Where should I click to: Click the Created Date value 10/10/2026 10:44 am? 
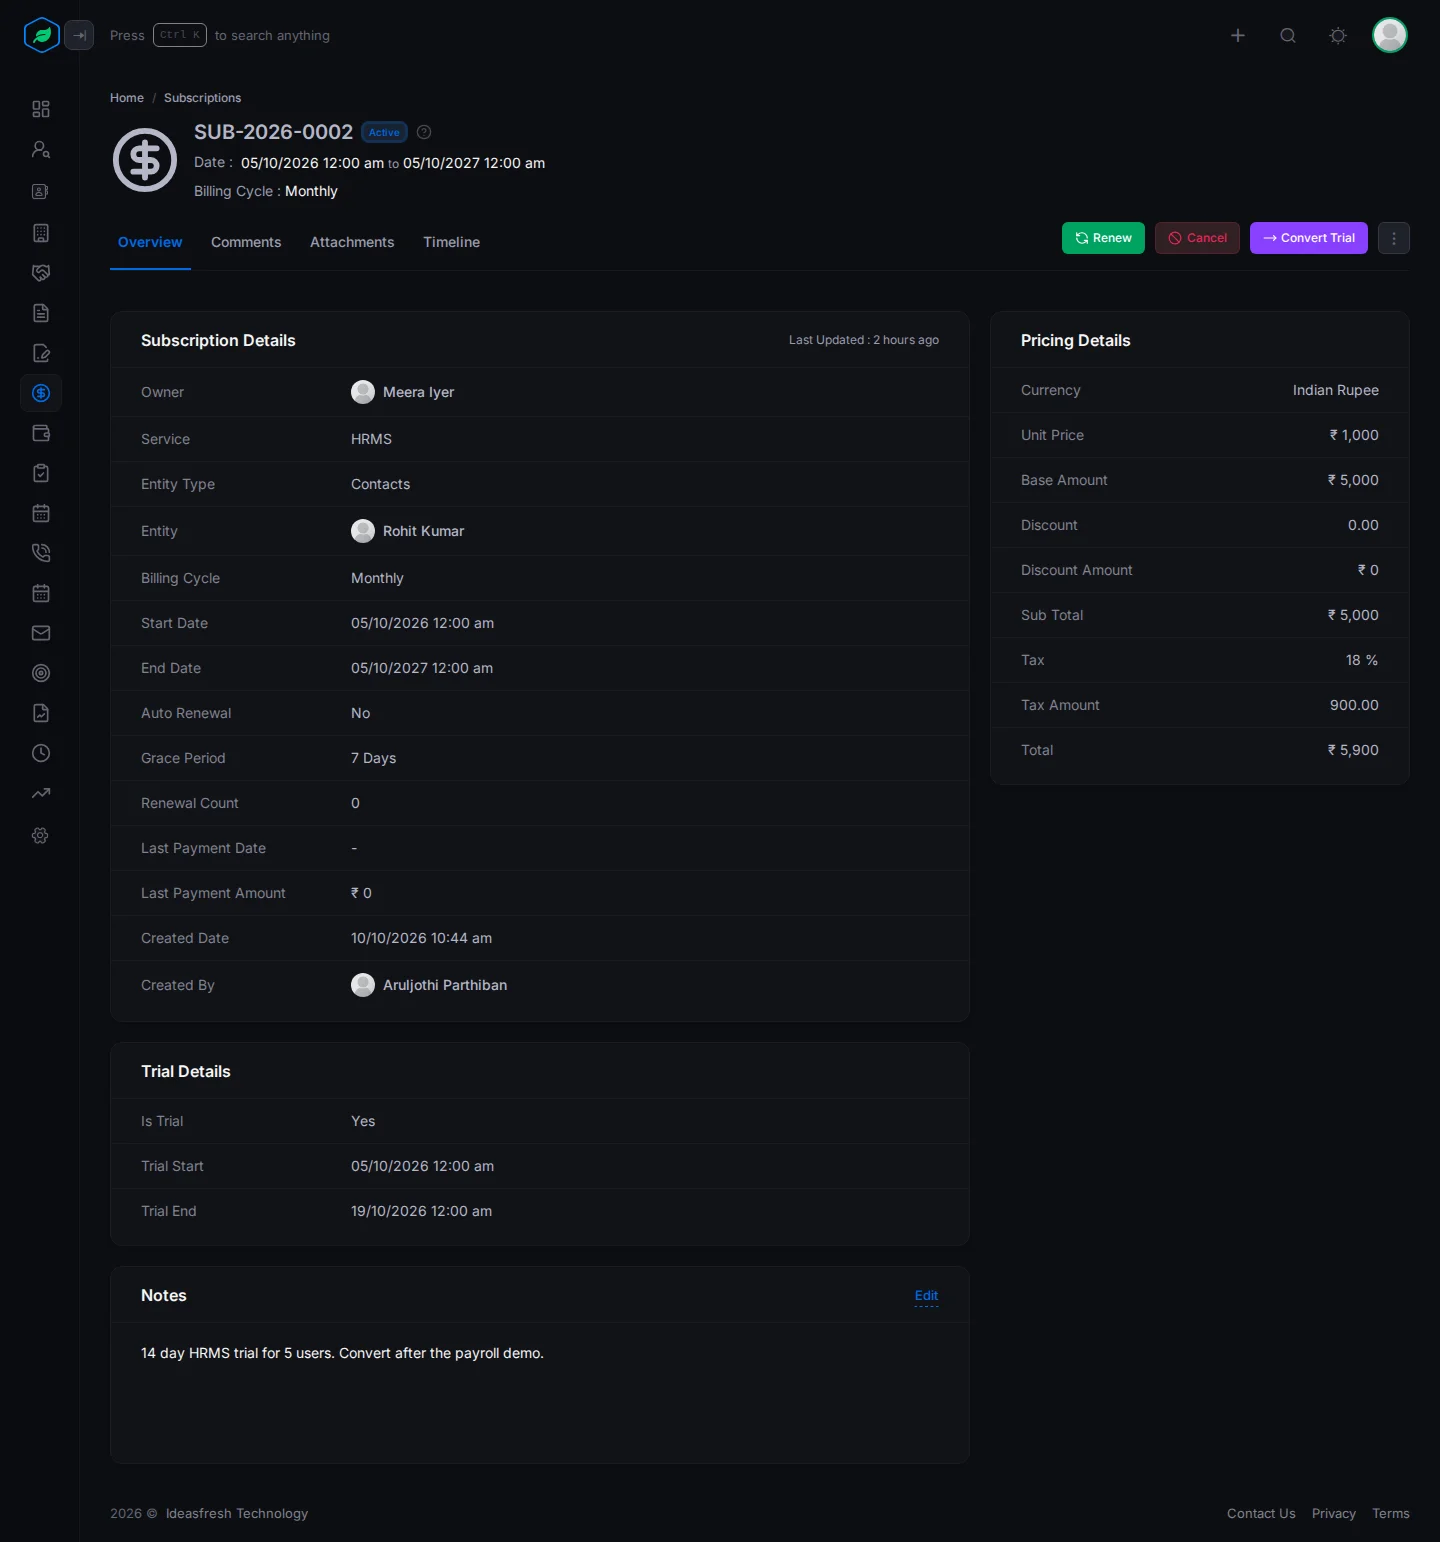421,938
